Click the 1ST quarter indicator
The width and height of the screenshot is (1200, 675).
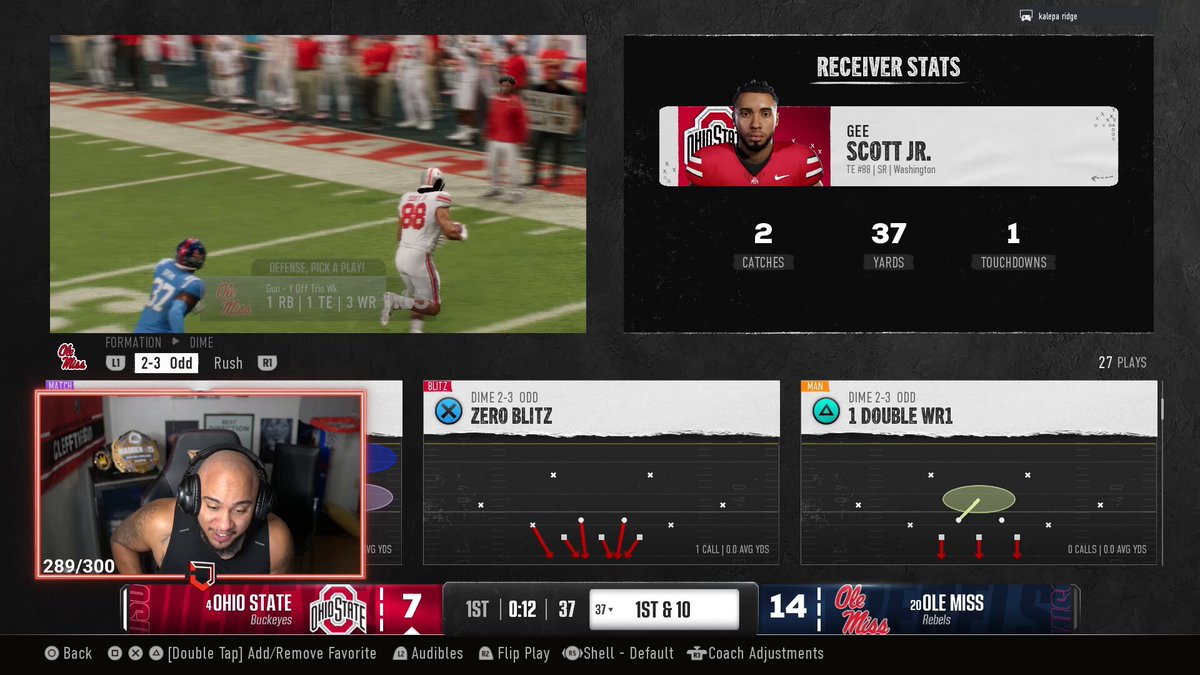[477, 609]
